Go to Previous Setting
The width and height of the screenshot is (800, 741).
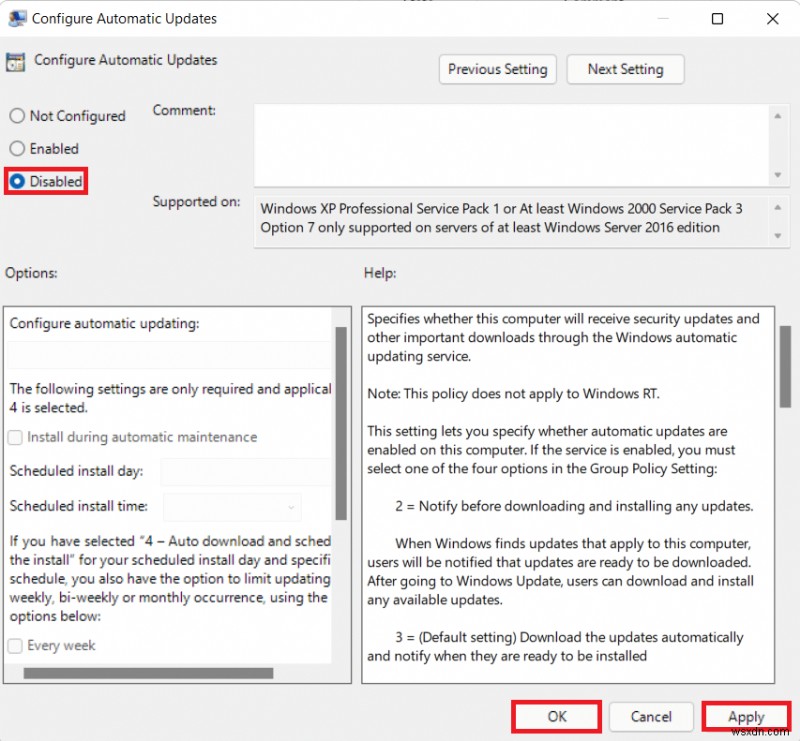coord(497,69)
